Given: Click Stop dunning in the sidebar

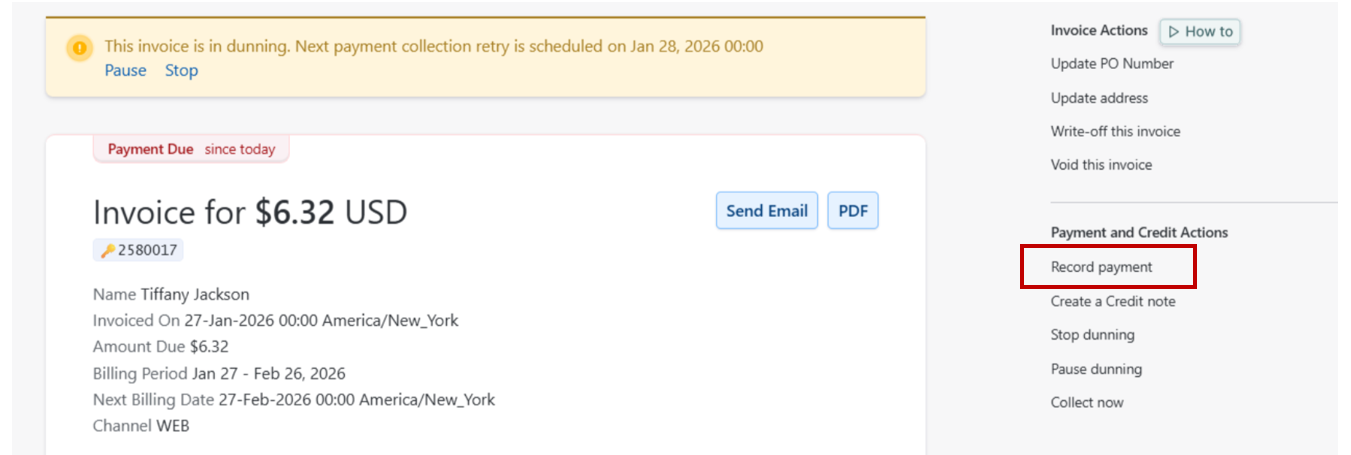Looking at the screenshot, I should click(1092, 335).
